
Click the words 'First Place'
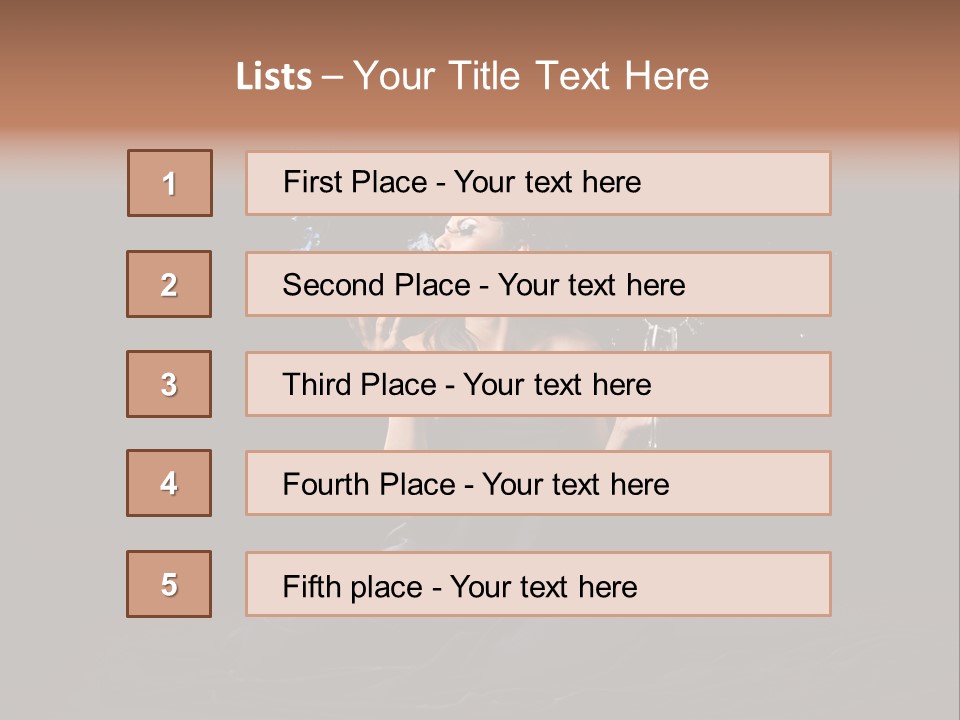pos(356,182)
